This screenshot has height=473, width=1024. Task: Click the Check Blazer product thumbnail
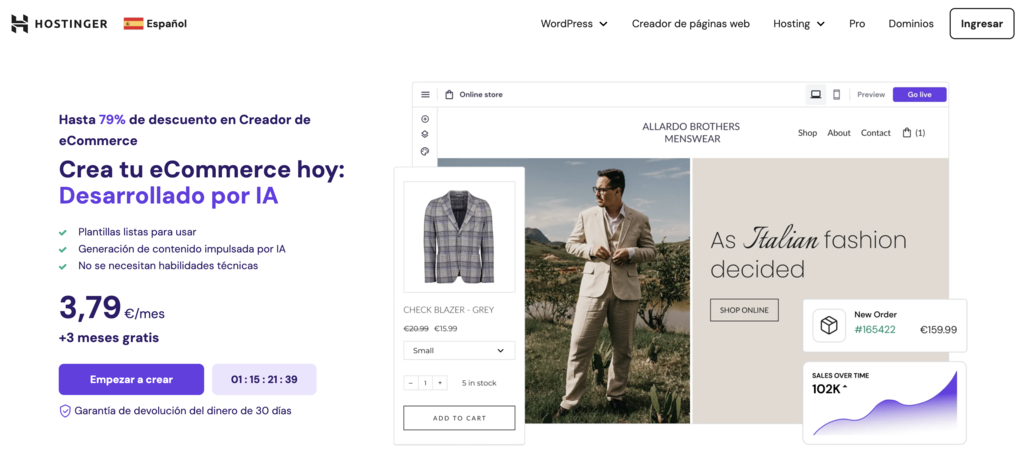(x=459, y=237)
